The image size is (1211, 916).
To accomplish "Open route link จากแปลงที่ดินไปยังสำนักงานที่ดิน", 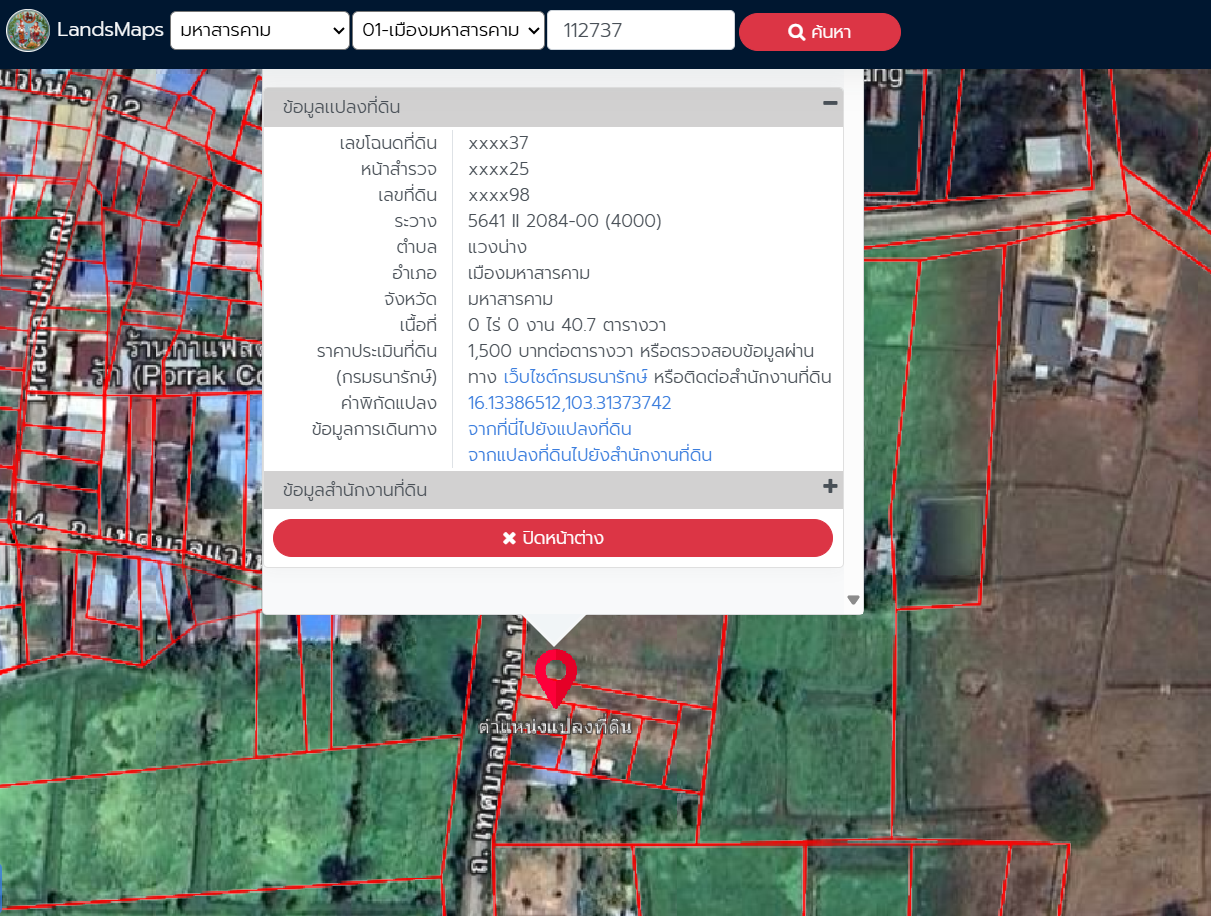I will (589, 455).
